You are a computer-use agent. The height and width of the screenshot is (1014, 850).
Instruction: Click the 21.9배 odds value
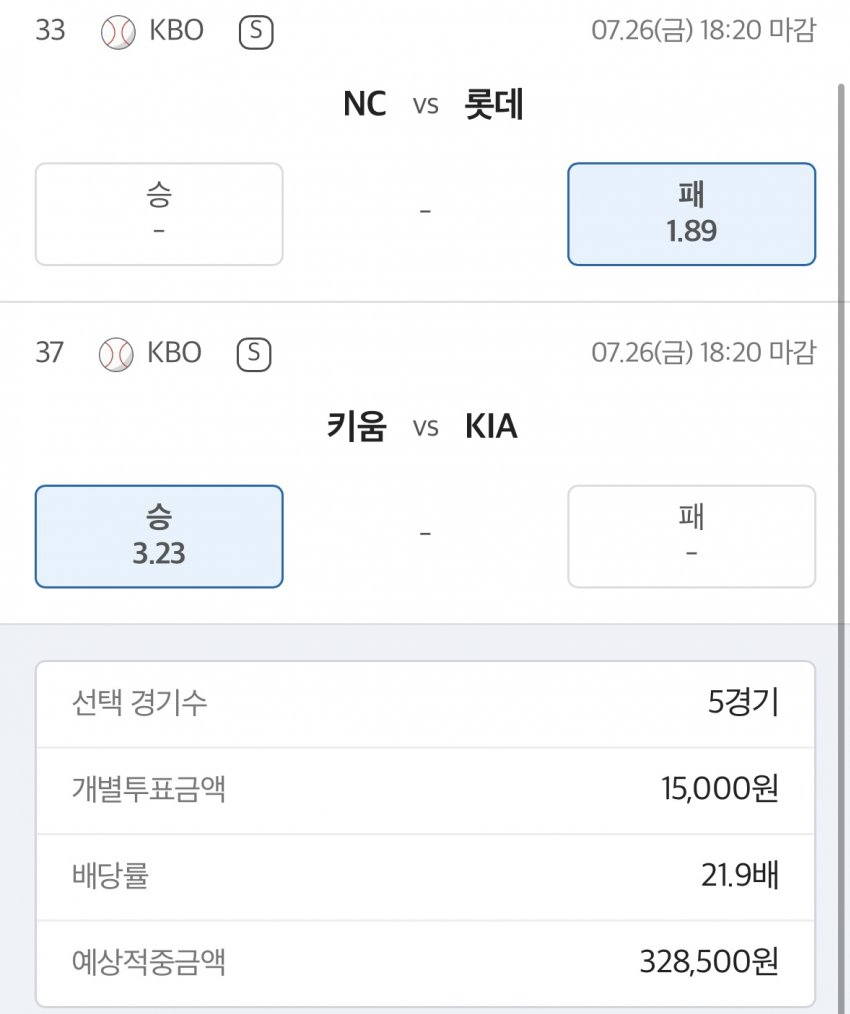[x=739, y=877]
